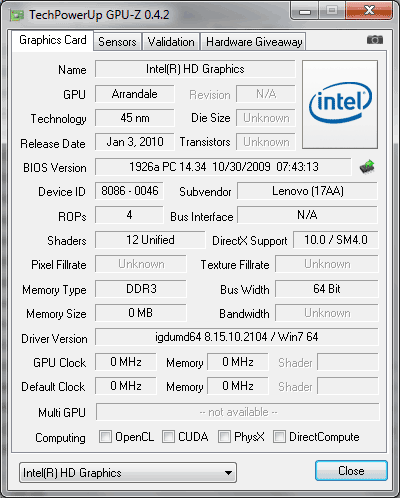
Task: Open the Validation tab
Action: click(171, 42)
